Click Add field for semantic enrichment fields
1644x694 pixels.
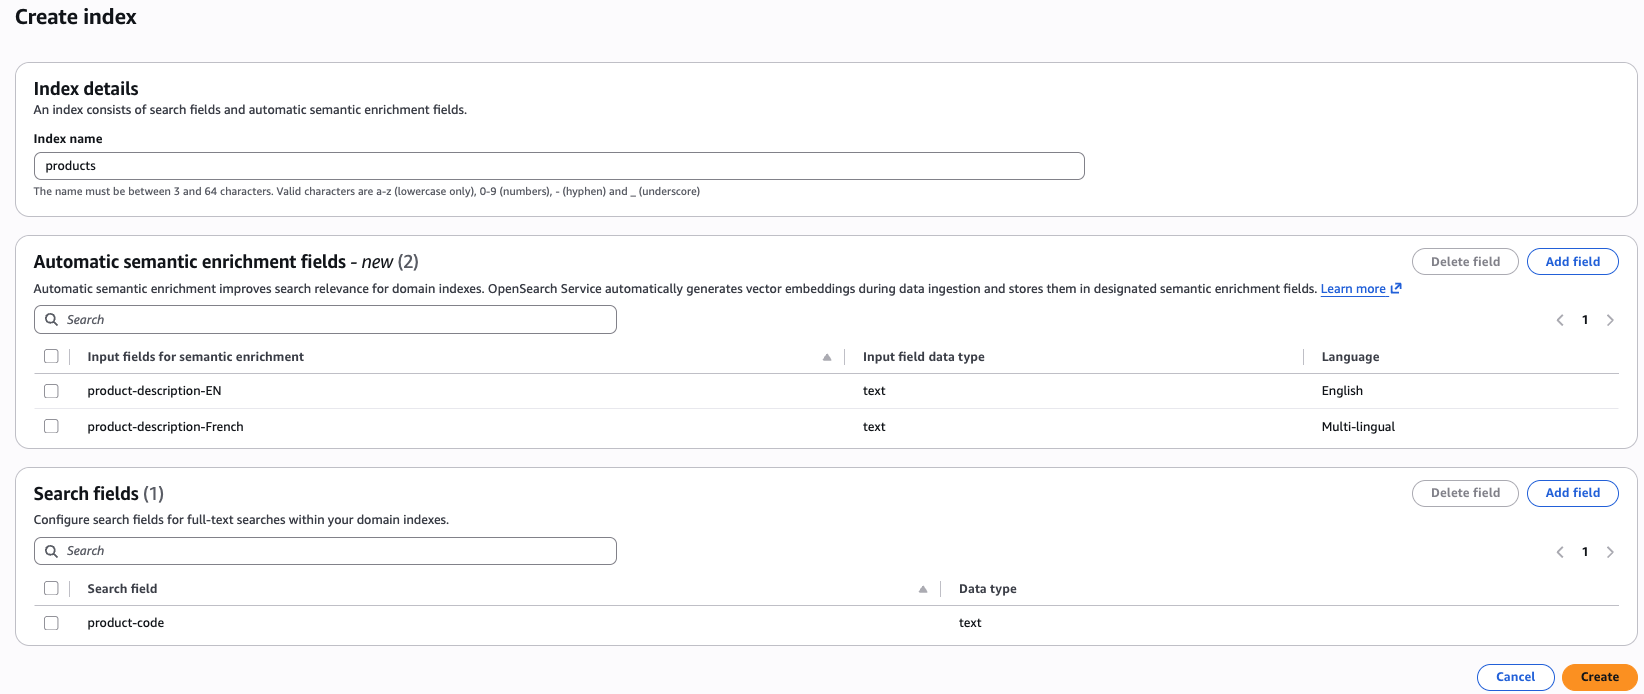click(1572, 262)
